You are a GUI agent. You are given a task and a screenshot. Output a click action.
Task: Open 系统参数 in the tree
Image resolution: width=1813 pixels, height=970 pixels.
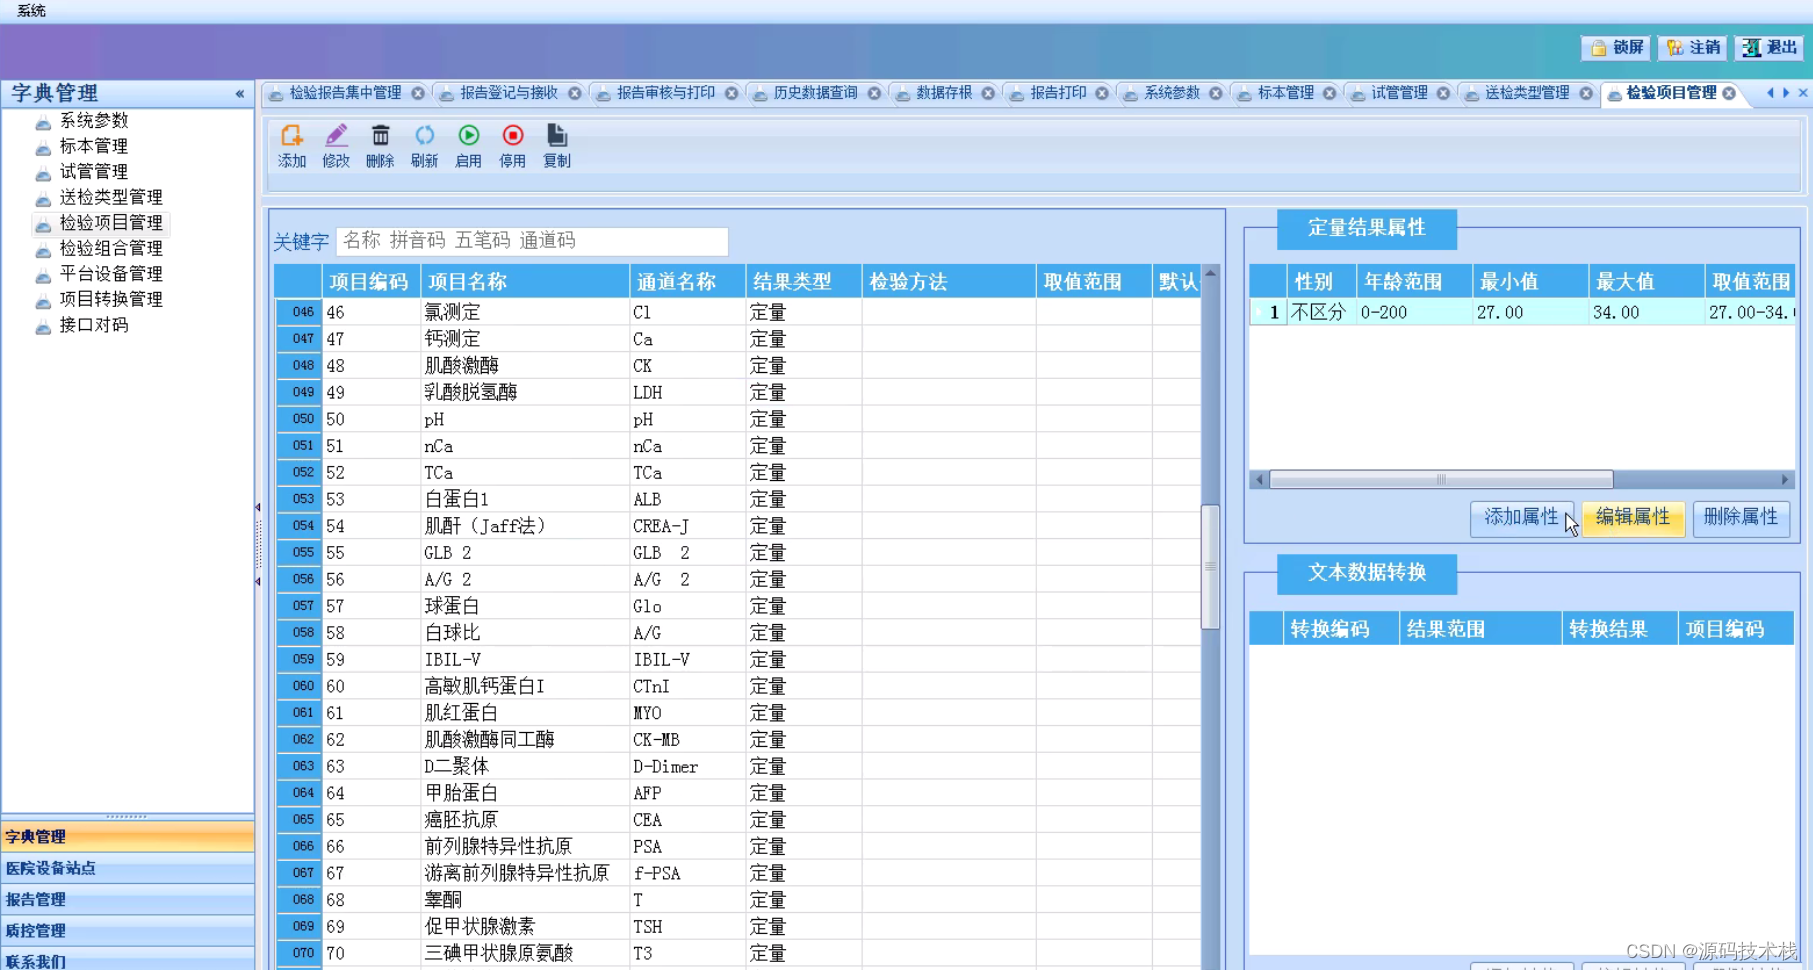pyautogui.click(x=94, y=120)
